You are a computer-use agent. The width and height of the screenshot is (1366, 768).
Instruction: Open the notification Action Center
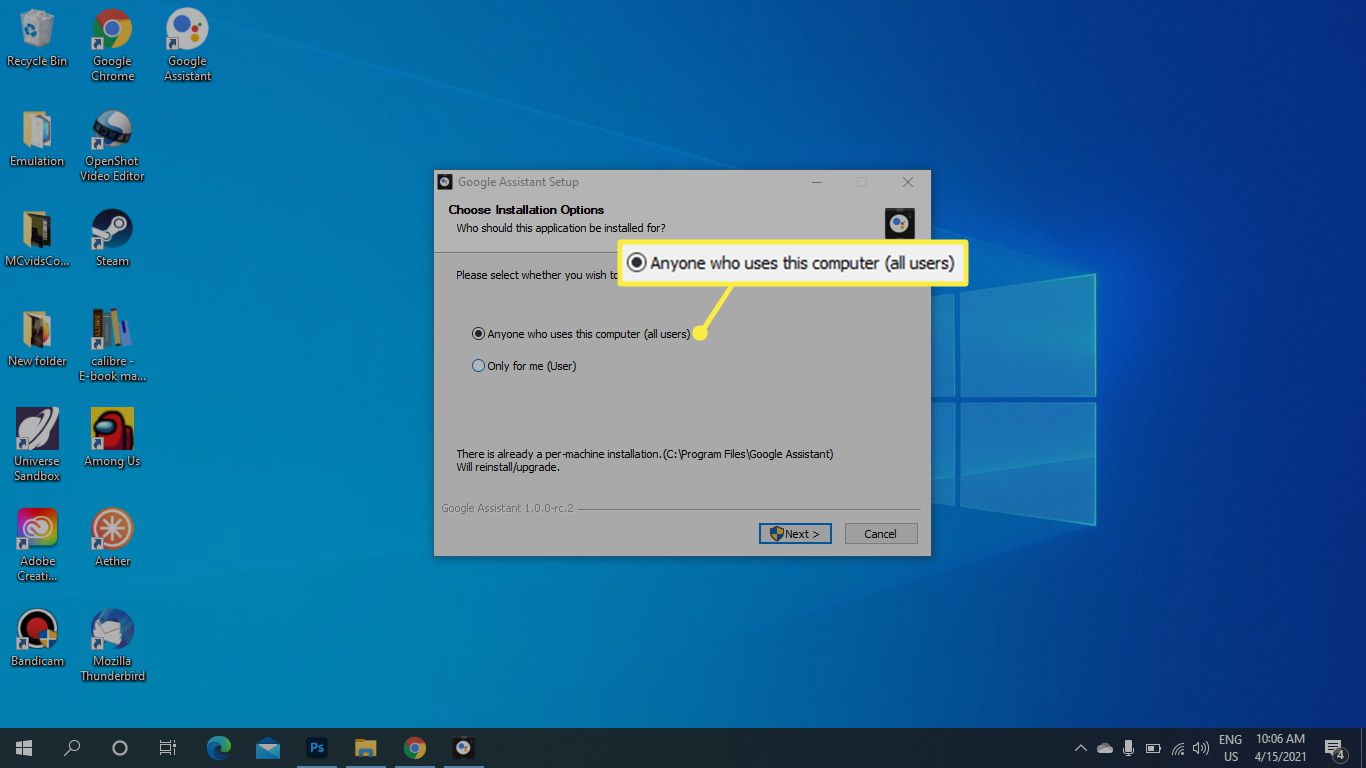(1335, 748)
